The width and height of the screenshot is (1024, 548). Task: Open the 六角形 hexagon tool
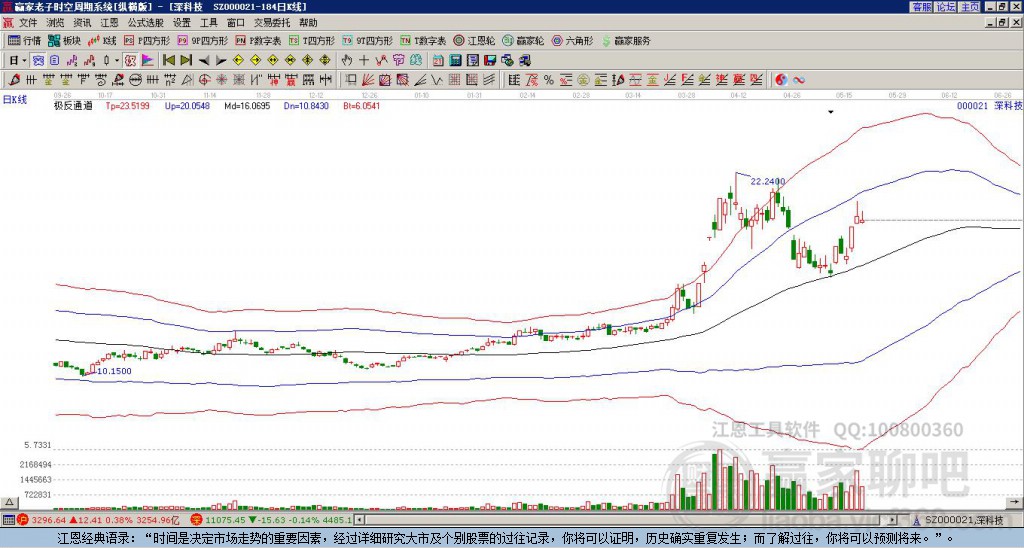(573, 40)
